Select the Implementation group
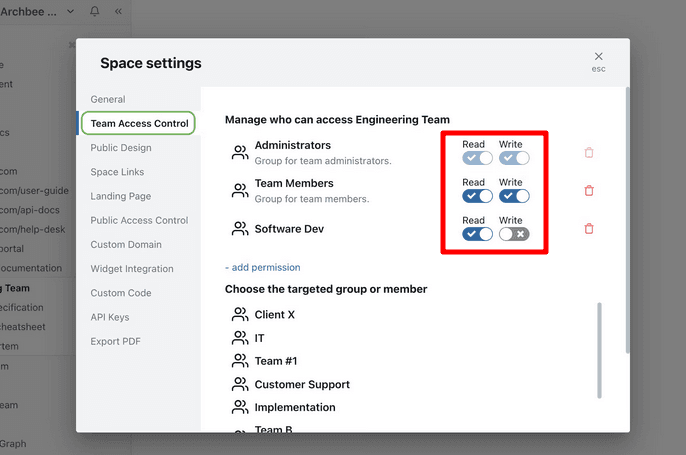Image resolution: width=686 pixels, height=455 pixels. click(x=294, y=407)
